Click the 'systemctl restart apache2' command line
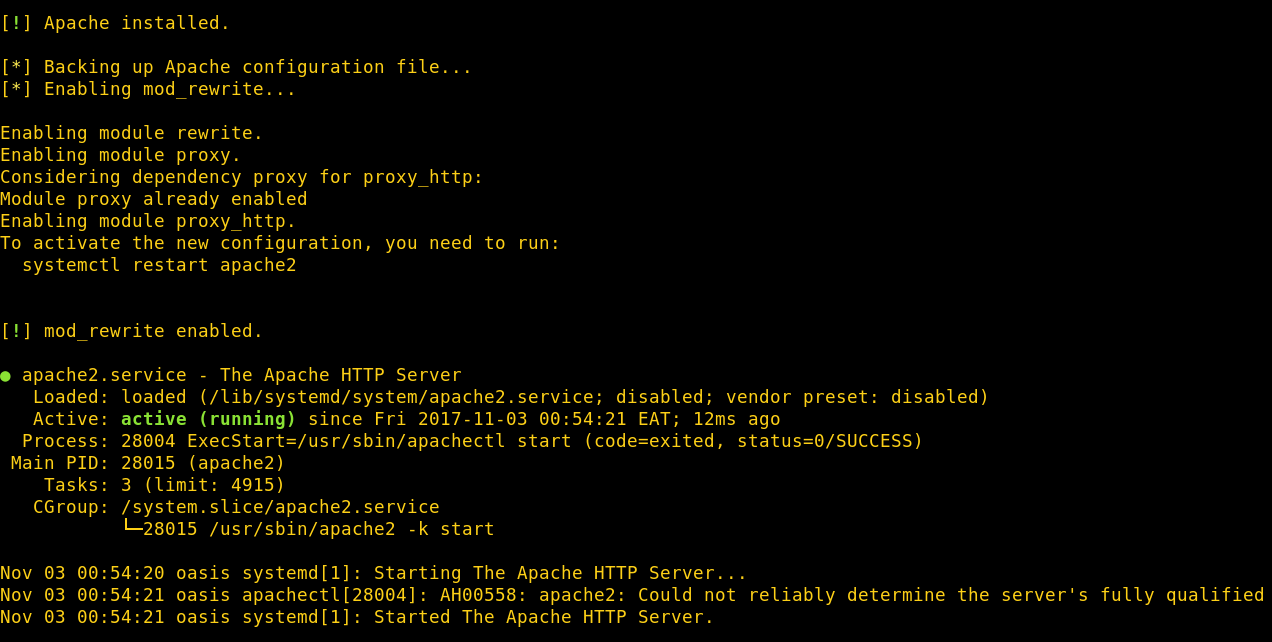Viewport: 1272px width, 642px height. pyautogui.click(x=159, y=265)
